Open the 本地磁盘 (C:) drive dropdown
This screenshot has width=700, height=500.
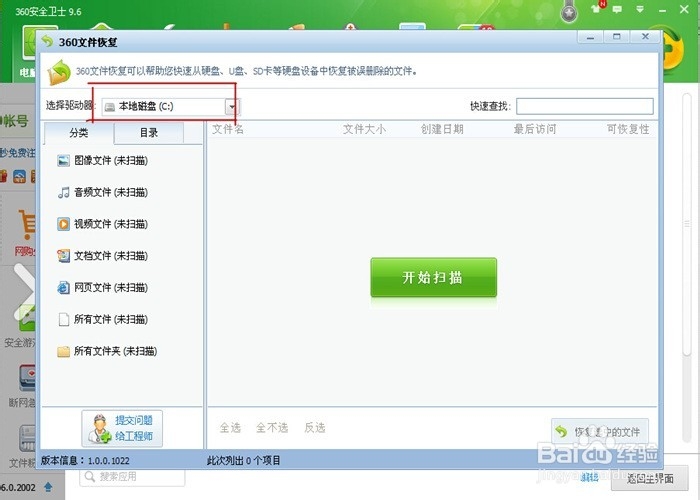pyautogui.click(x=171, y=107)
